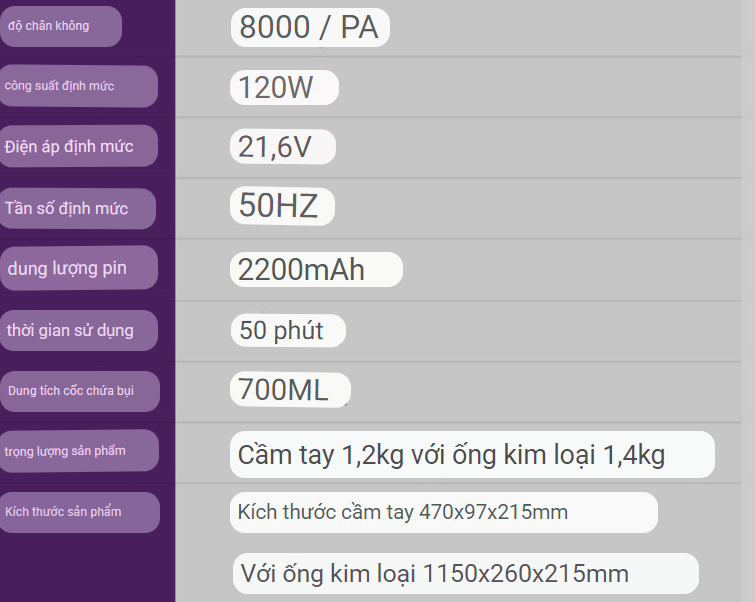Select the 'Cầm tay 1,2kg' weight text box
755x602 pixels.
pyautogui.click(x=472, y=455)
